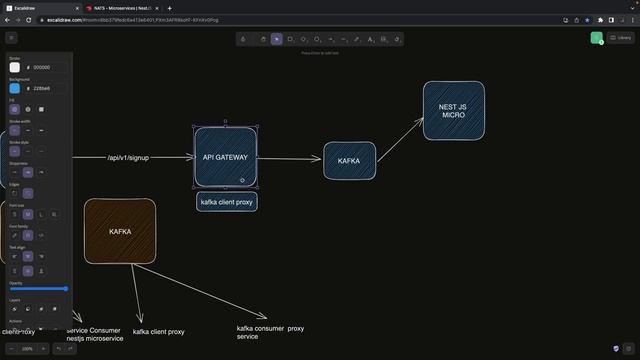The height and width of the screenshot is (360, 640).
Task: Align text vertically to middle
Action: [x=28, y=271]
